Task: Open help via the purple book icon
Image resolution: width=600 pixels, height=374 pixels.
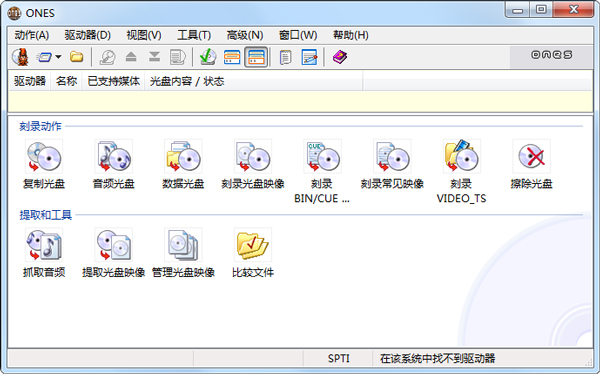Action: point(339,57)
